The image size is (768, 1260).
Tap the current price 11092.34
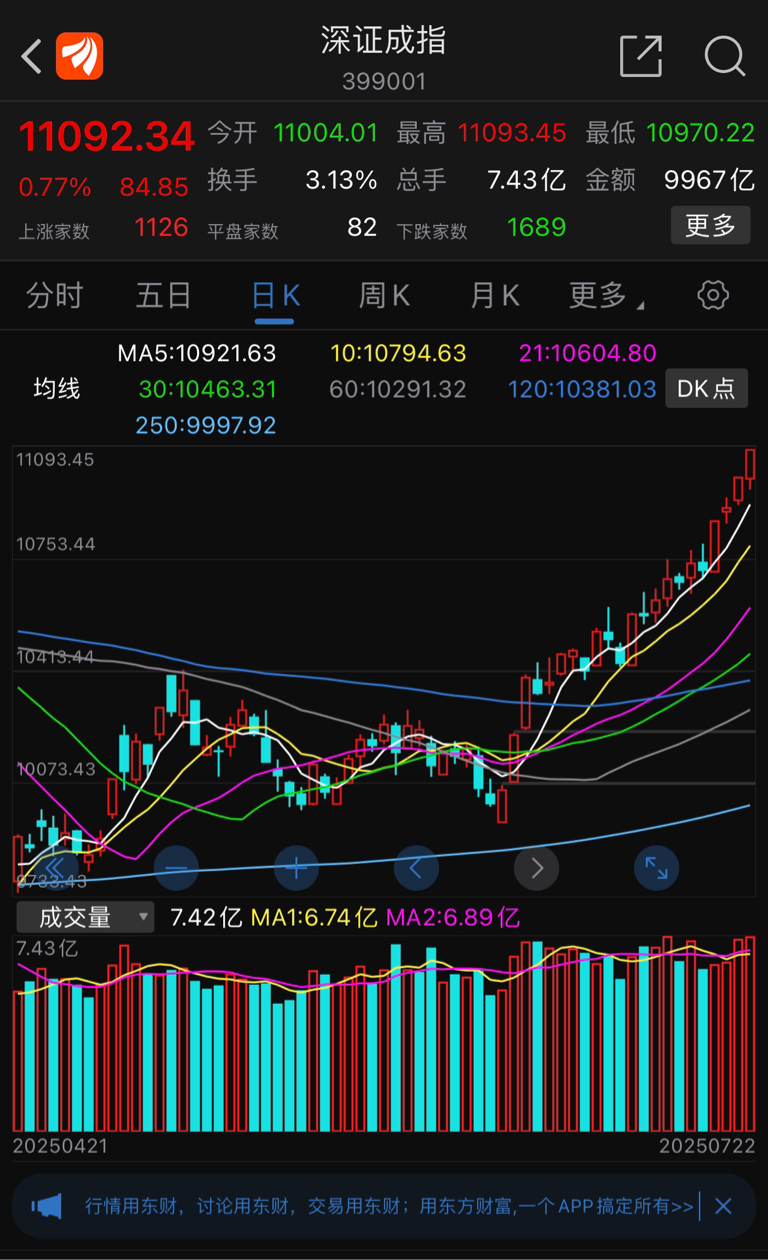pos(106,136)
